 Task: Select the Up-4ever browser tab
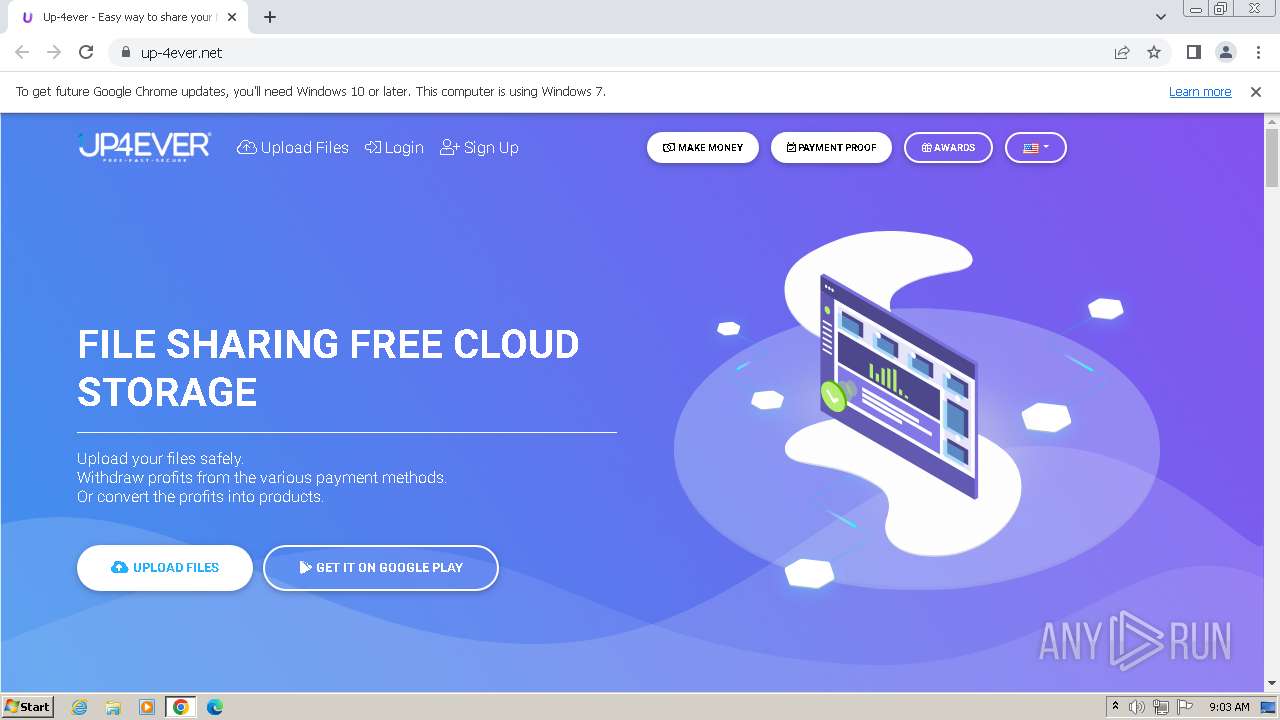130,17
